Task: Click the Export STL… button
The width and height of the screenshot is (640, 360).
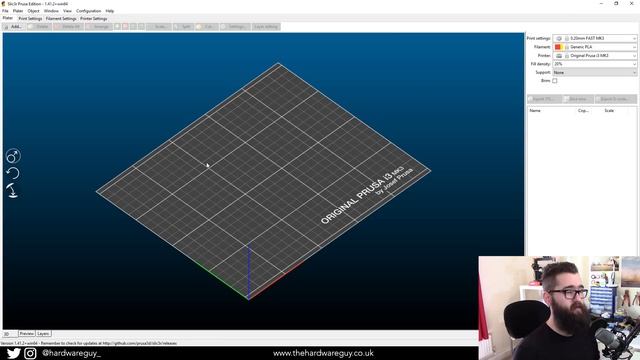Action: click(544, 99)
